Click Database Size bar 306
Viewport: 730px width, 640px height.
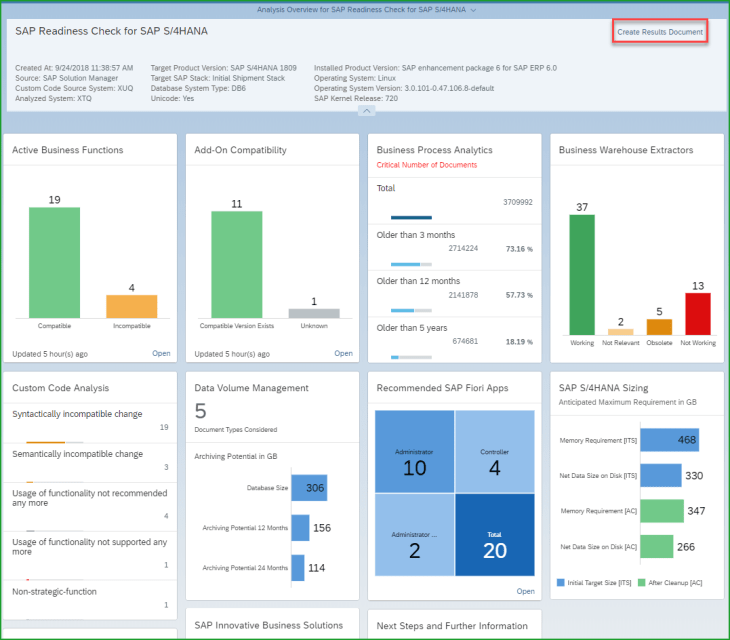(x=309, y=488)
